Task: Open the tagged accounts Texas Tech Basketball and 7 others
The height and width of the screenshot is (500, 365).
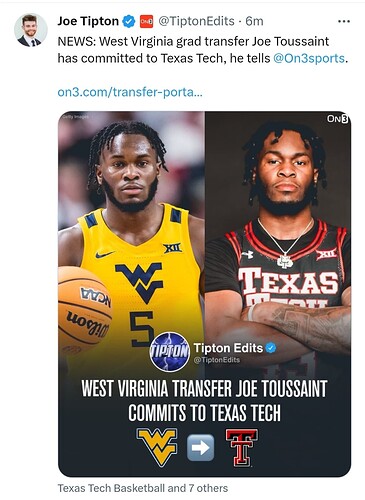Action: pyautogui.click(x=143, y=488)
